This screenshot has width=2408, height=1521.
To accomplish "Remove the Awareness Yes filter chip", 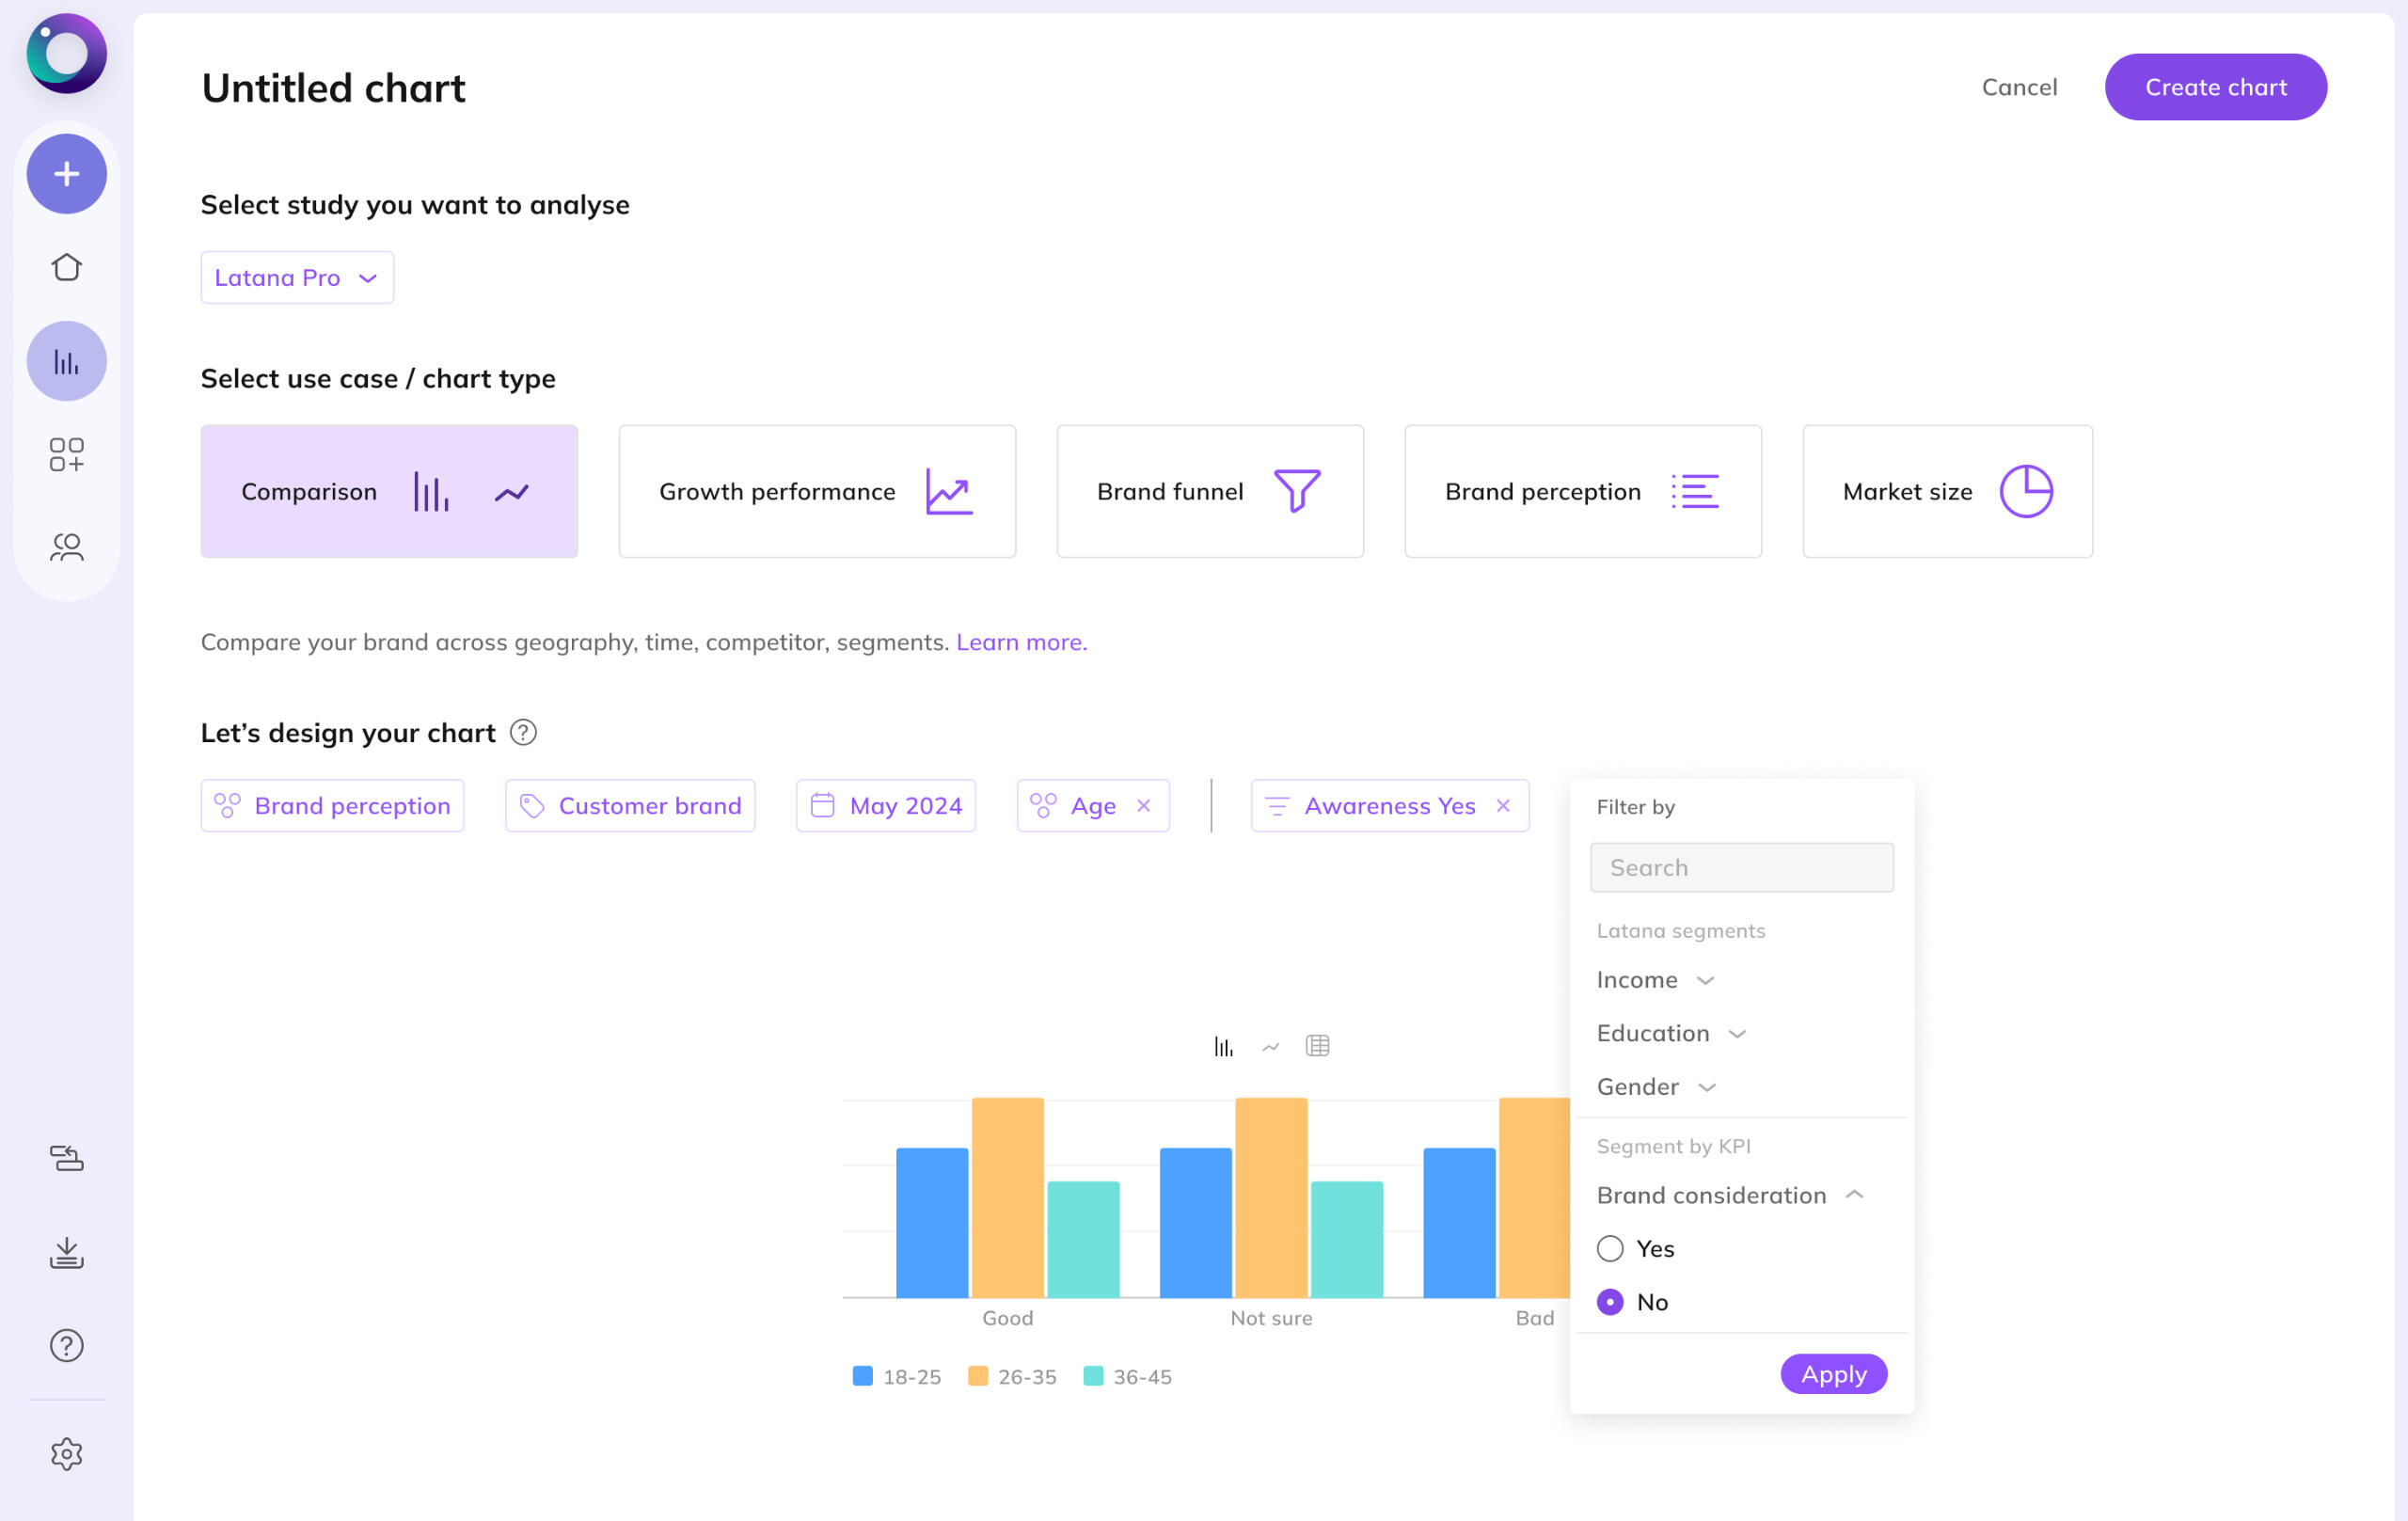I will pos(1502,806).
